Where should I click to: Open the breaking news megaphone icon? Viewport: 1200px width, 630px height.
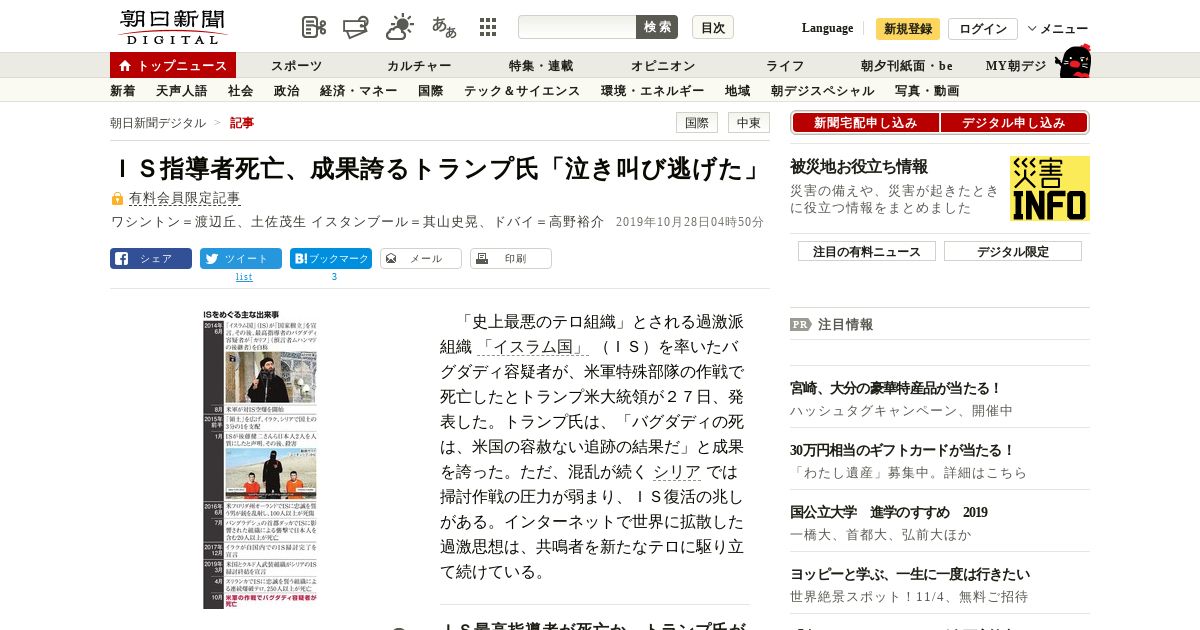tap(356, 28)
